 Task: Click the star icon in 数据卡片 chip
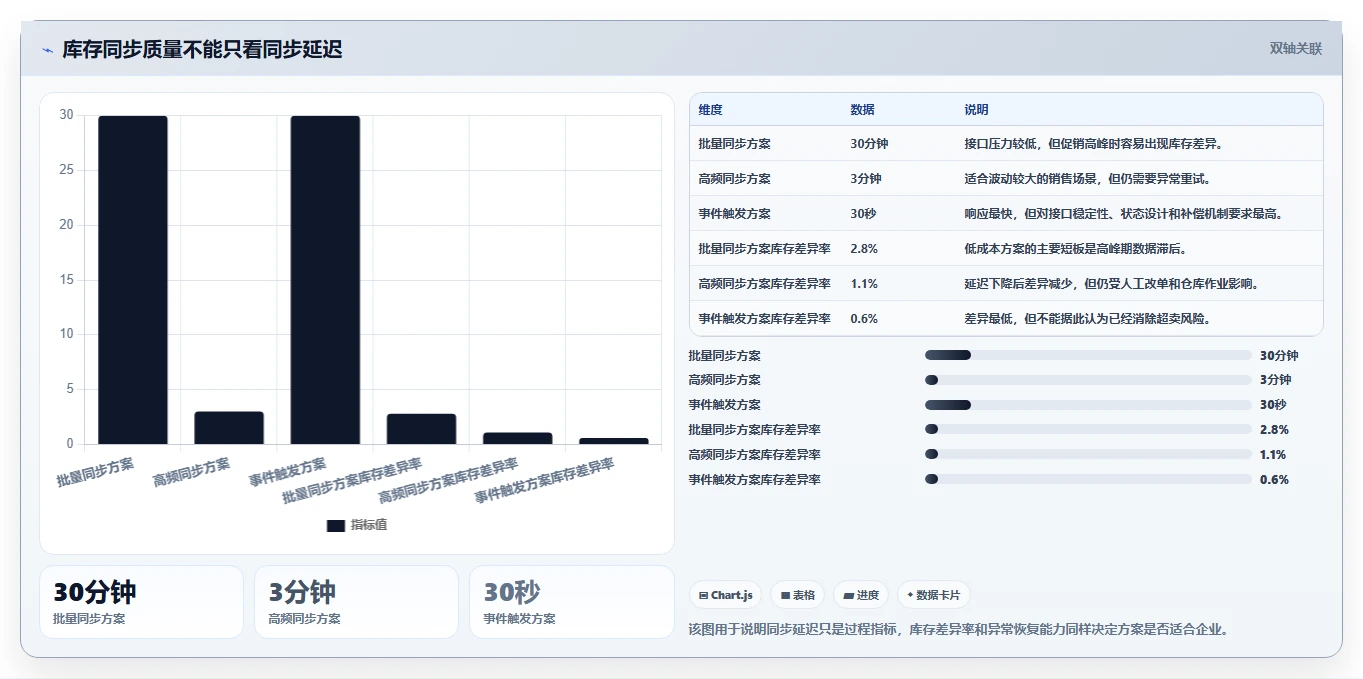pyautogui.click(x=910, y=595)
